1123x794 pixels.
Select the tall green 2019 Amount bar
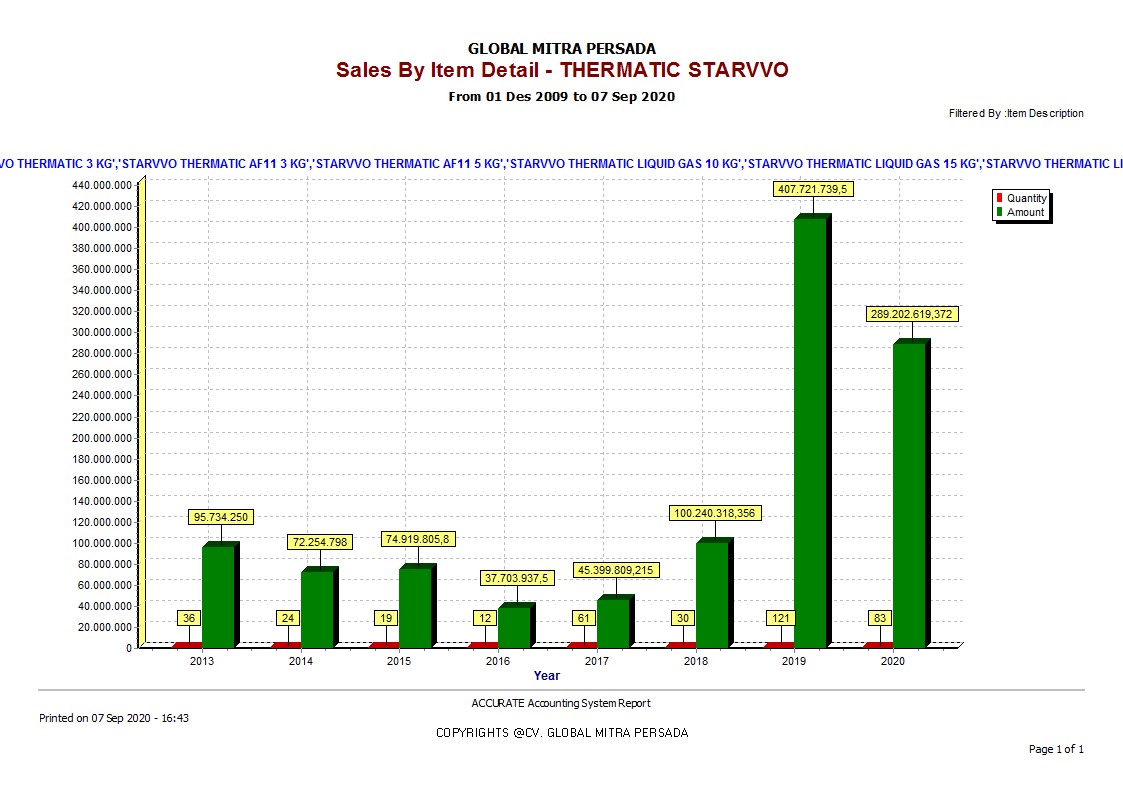click(810, 432)
